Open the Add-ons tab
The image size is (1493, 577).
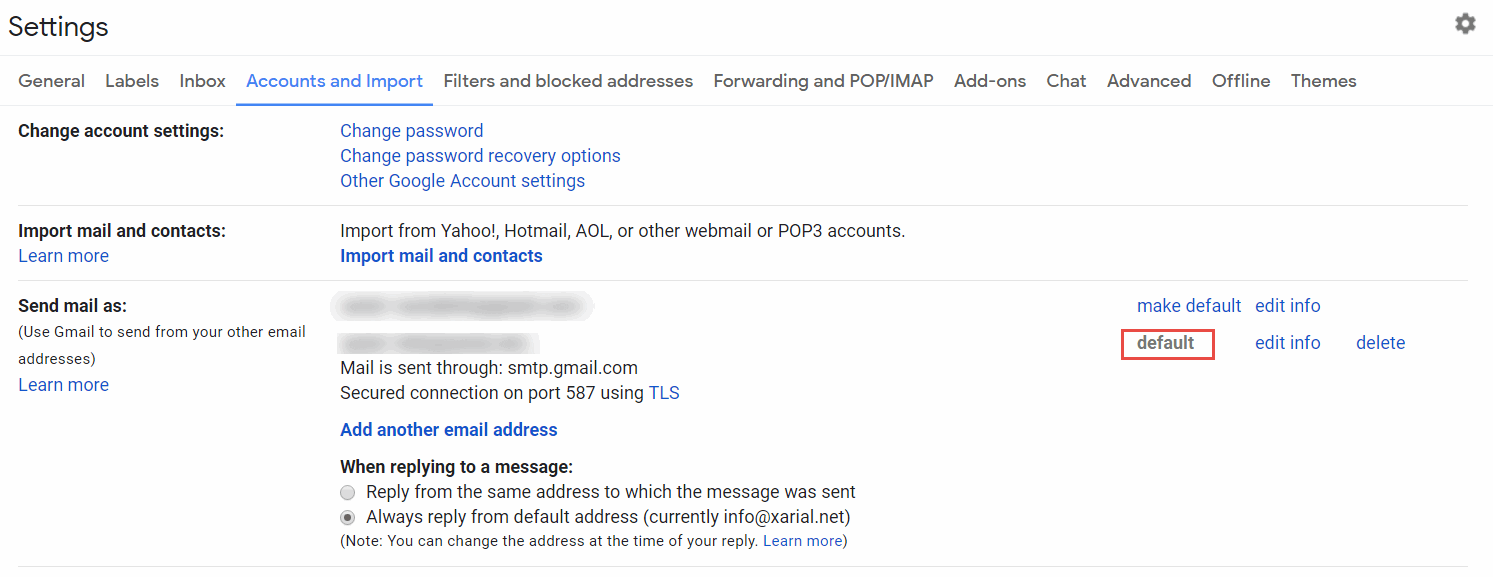(x=989, y=80)
